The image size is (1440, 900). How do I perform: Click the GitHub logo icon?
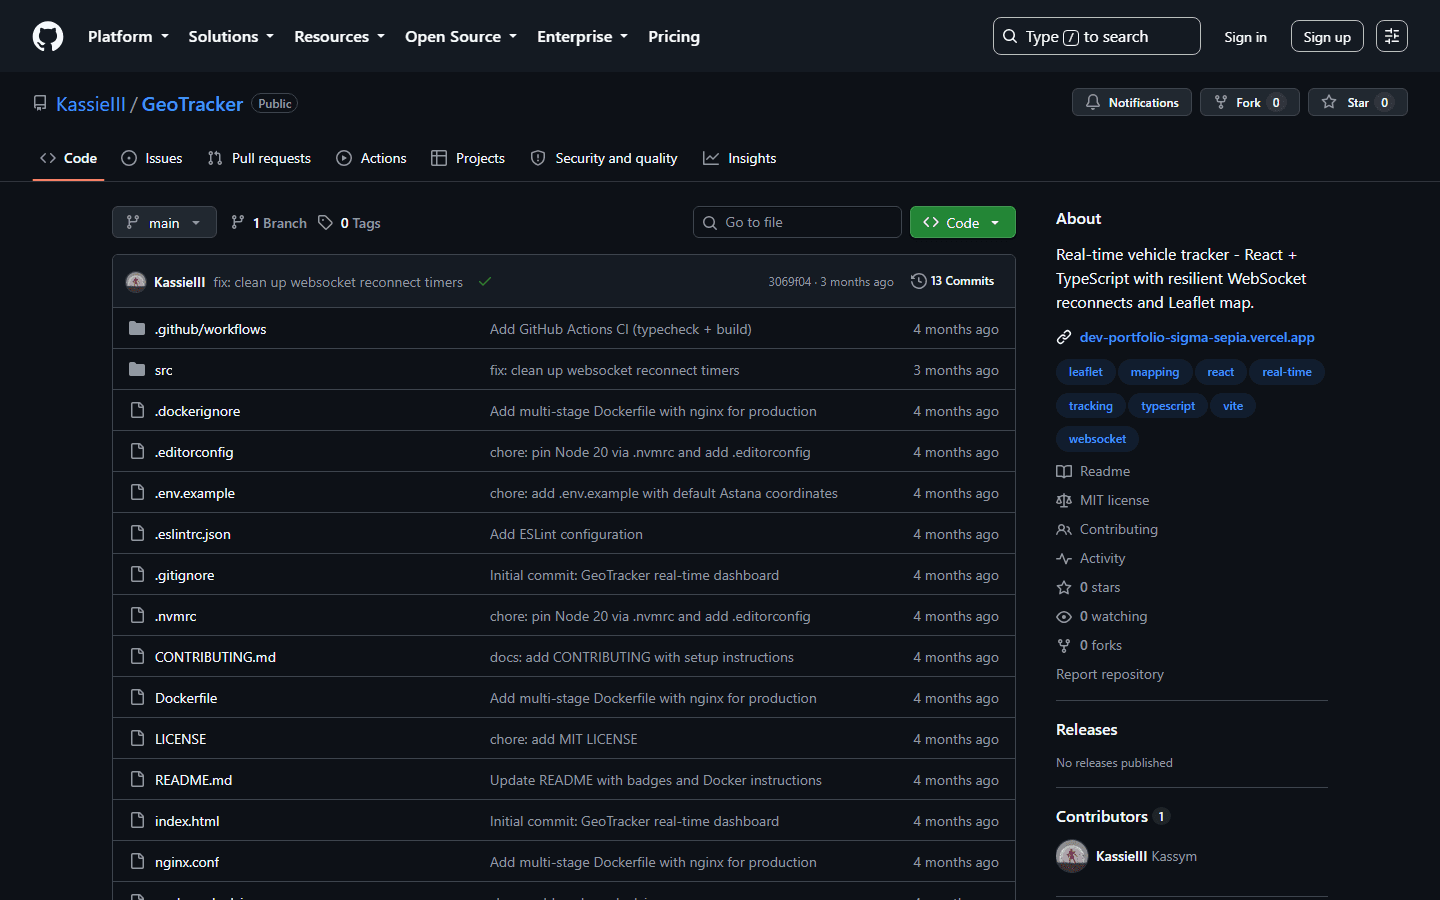tap(48, 36)
